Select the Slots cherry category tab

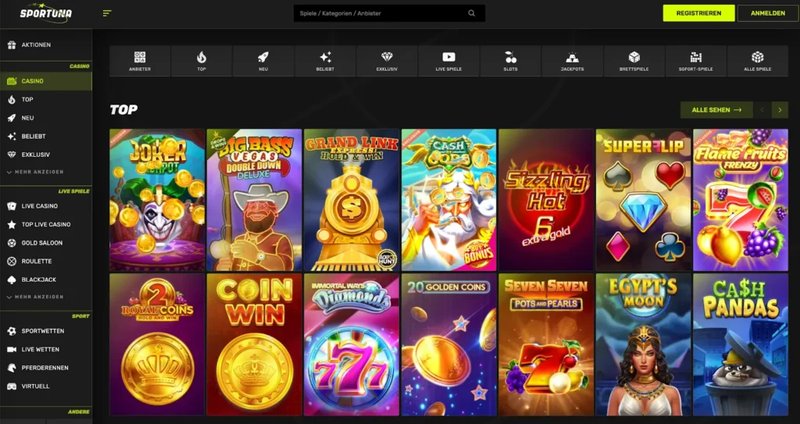(511, 61)
